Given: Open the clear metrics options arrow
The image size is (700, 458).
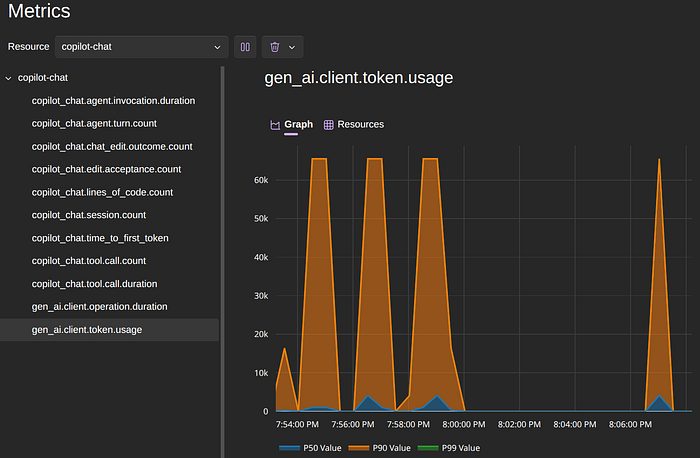Looking at the screenshot, I should [292, 47].
